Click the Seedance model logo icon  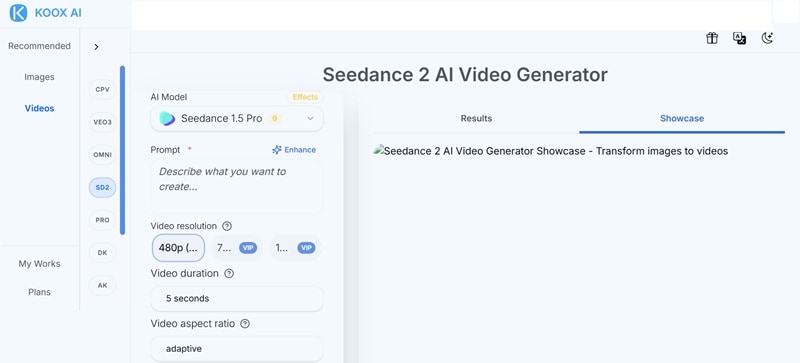click(x=167, y=118)
